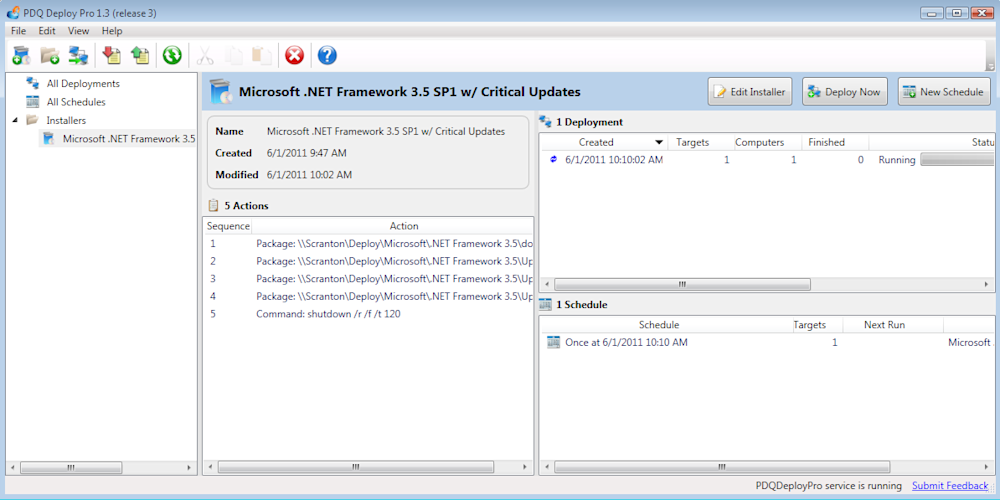Viewport: 1000px width, 500px height.
Task: Click the Edit Installer button
Action: pyautogui.click(x=750, y=92)
